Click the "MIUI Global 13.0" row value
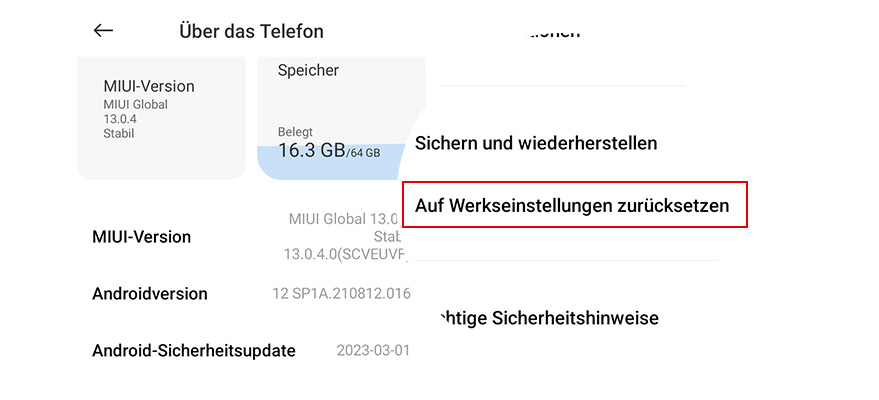 click(x=344, y=219)
